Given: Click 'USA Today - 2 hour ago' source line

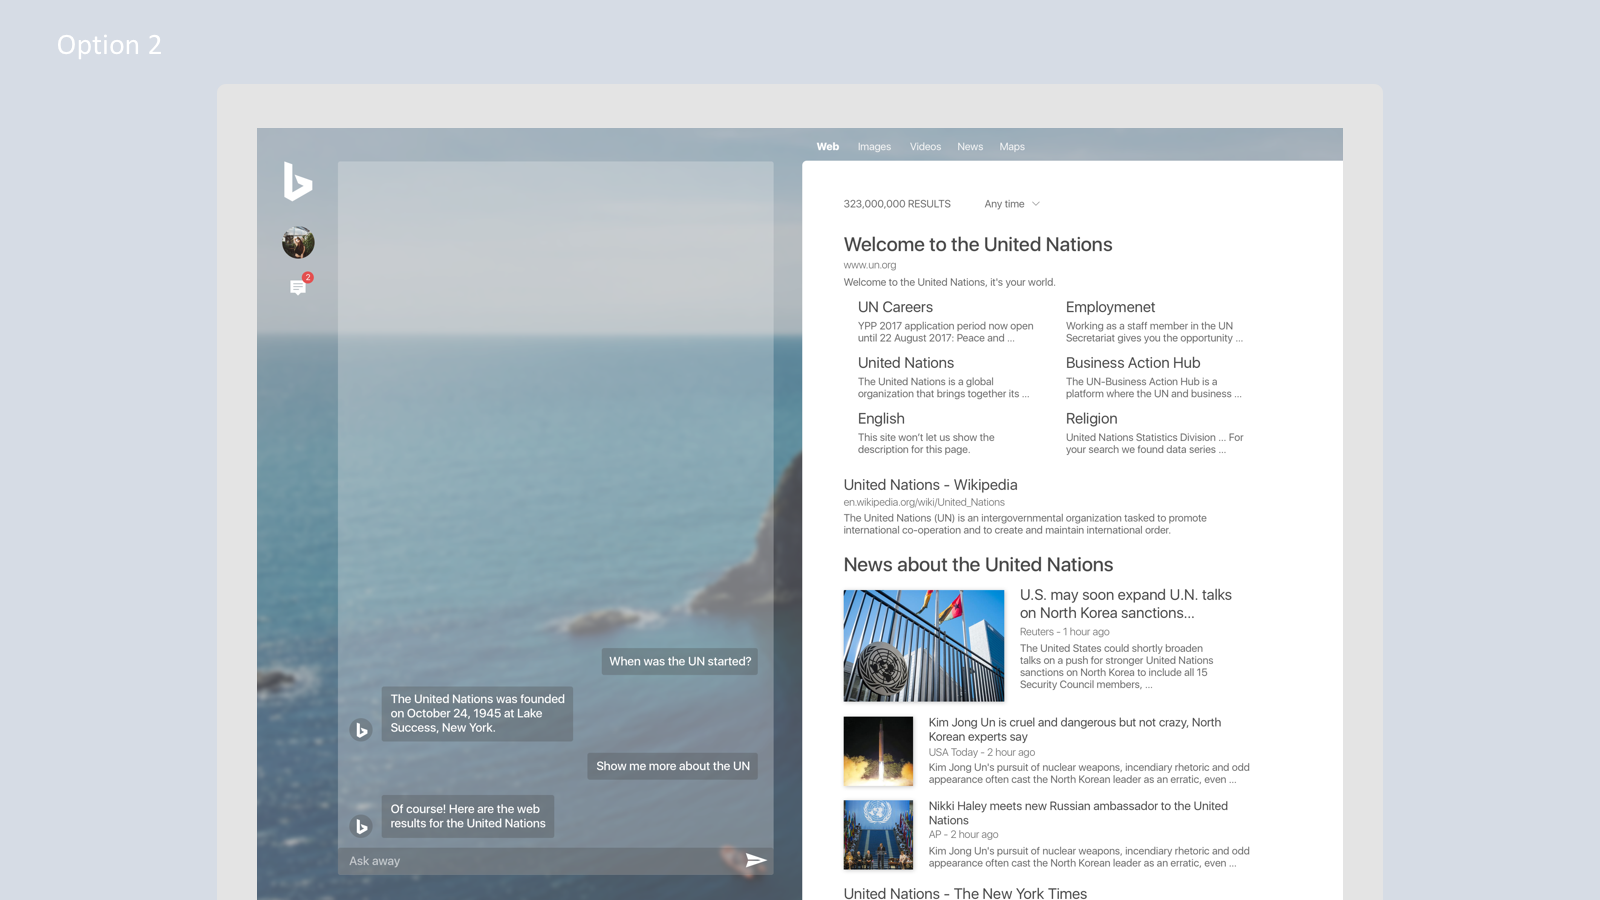Looking at the screenshot, I should click(981, 752).
